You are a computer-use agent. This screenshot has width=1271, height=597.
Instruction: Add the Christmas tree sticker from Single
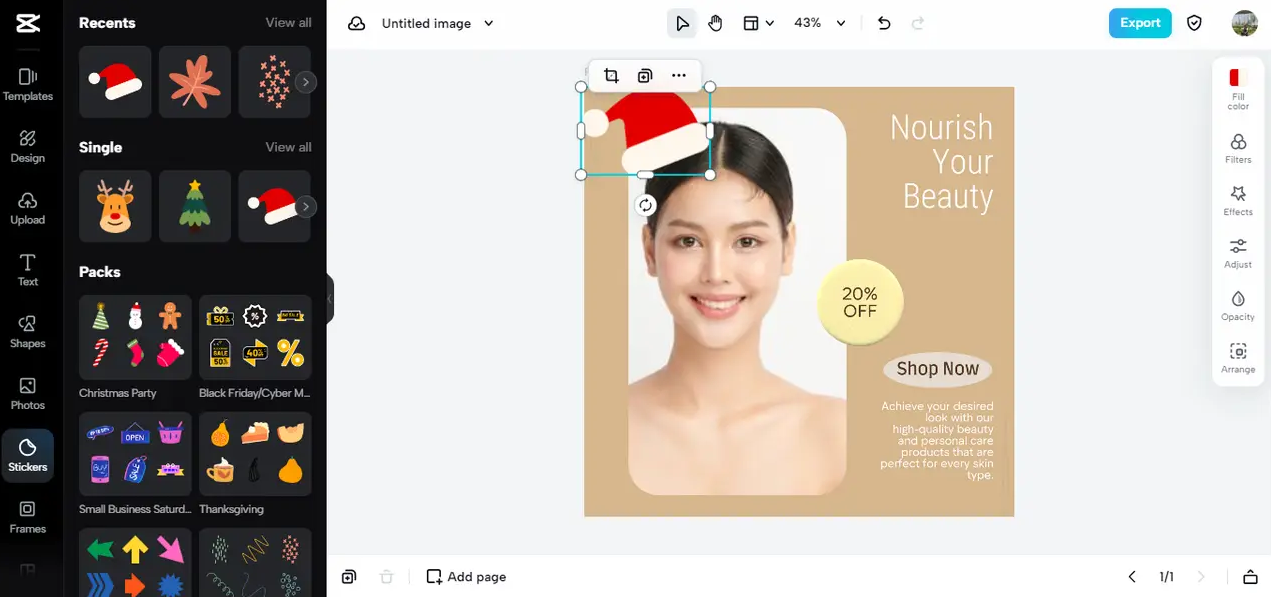195,206
